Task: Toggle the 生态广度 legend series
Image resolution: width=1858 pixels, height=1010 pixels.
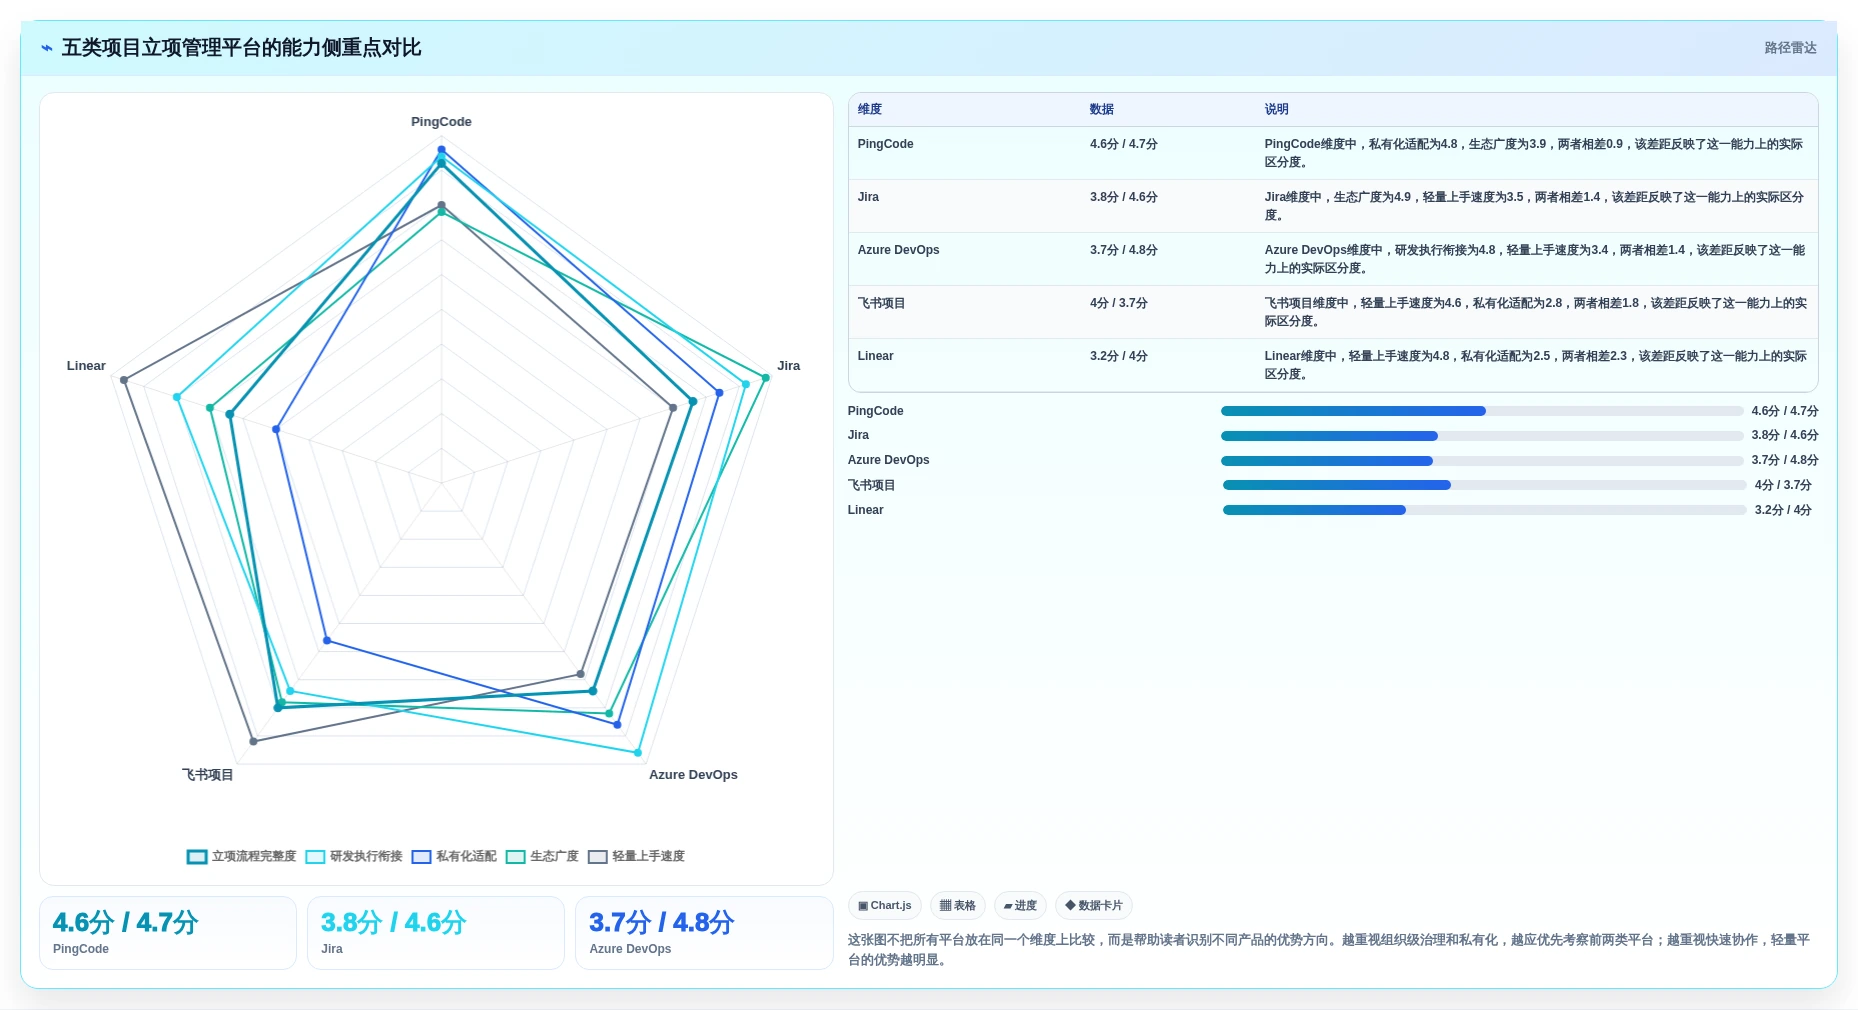Action: (542, 856)
